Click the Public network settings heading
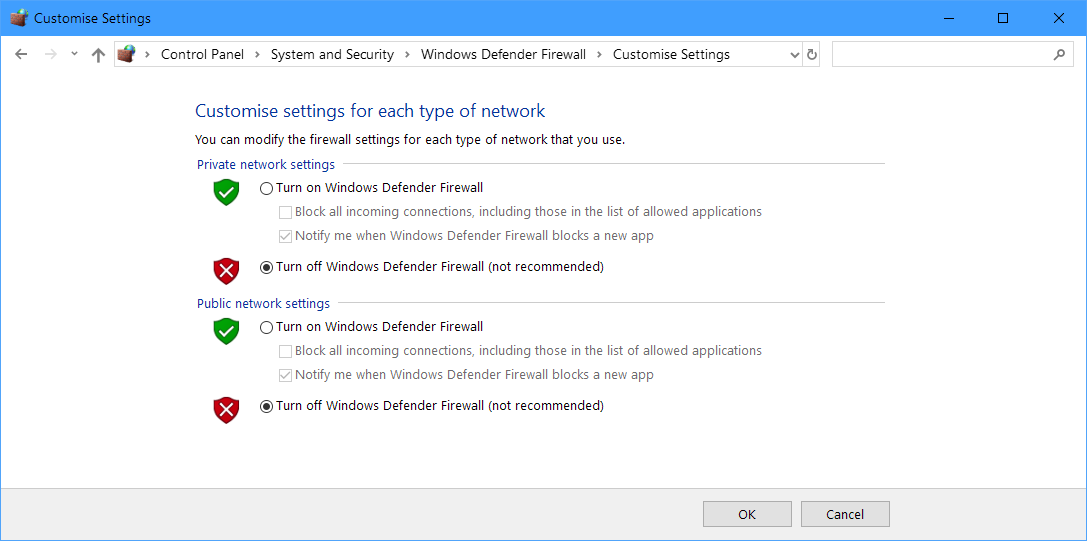This screenshot has height=541, width=1087. pyautogui.click(x=263, y=303)
